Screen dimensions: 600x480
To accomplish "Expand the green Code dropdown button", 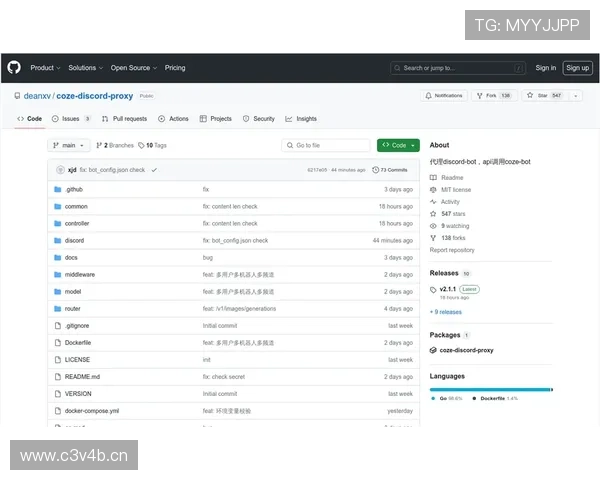I will tap(398, 145).
